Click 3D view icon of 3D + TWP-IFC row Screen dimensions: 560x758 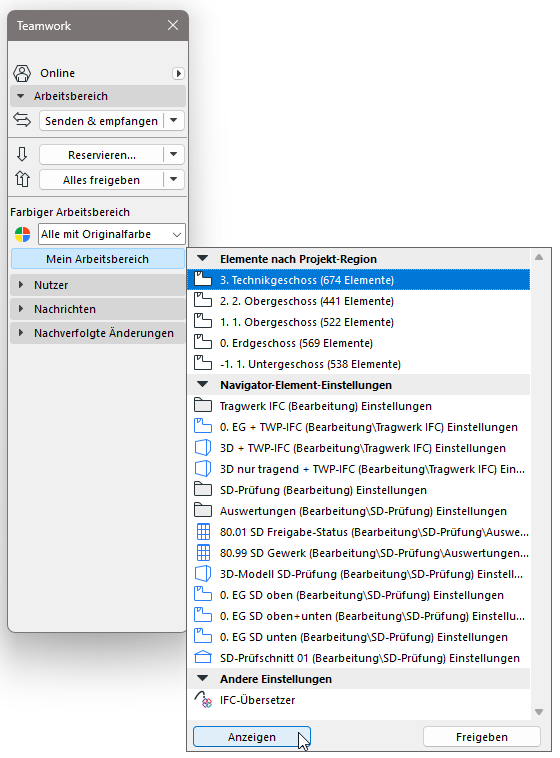203,448
